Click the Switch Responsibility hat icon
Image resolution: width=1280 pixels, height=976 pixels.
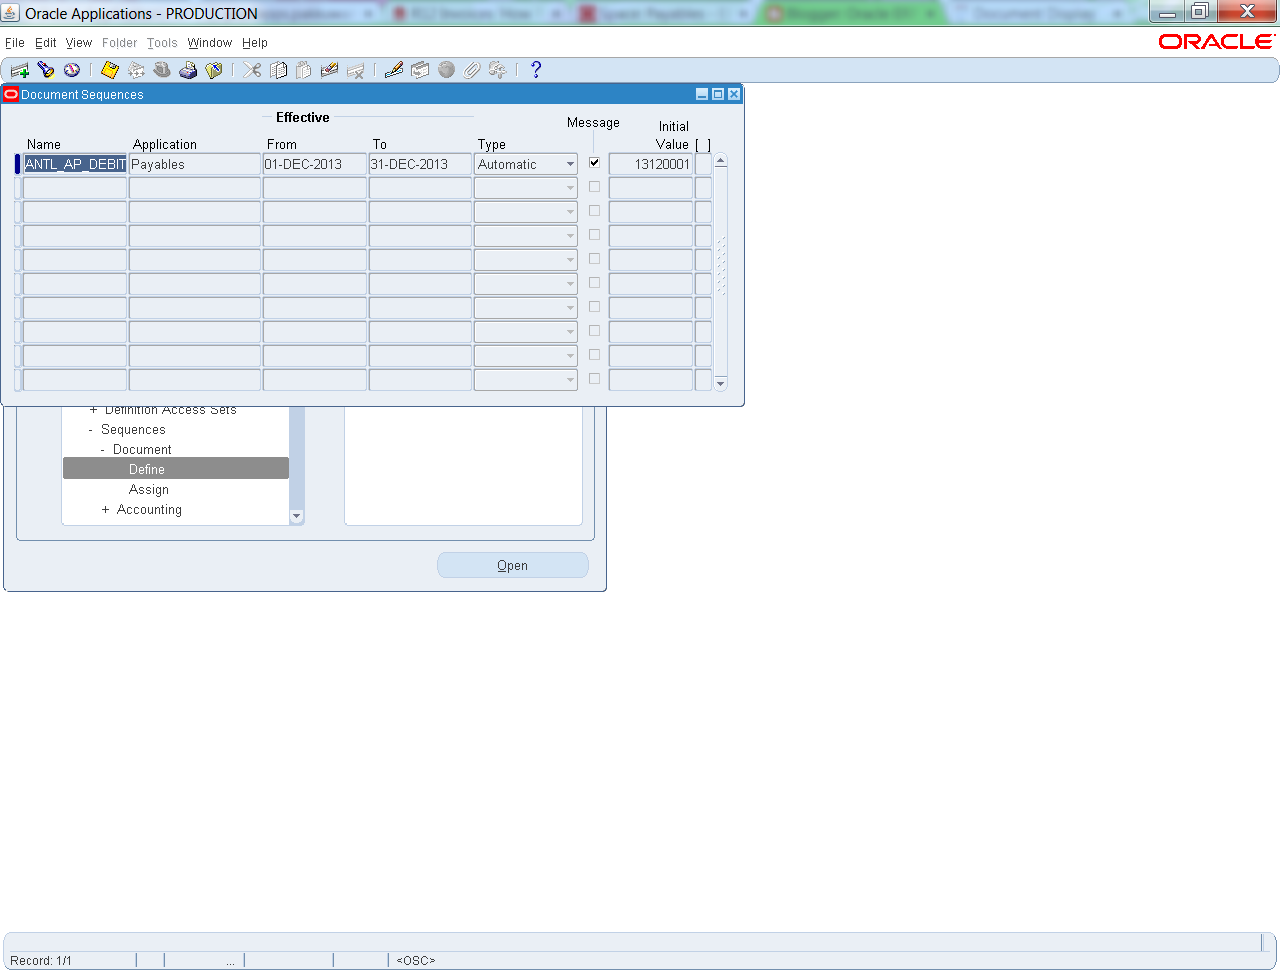(x=162, y=70)
